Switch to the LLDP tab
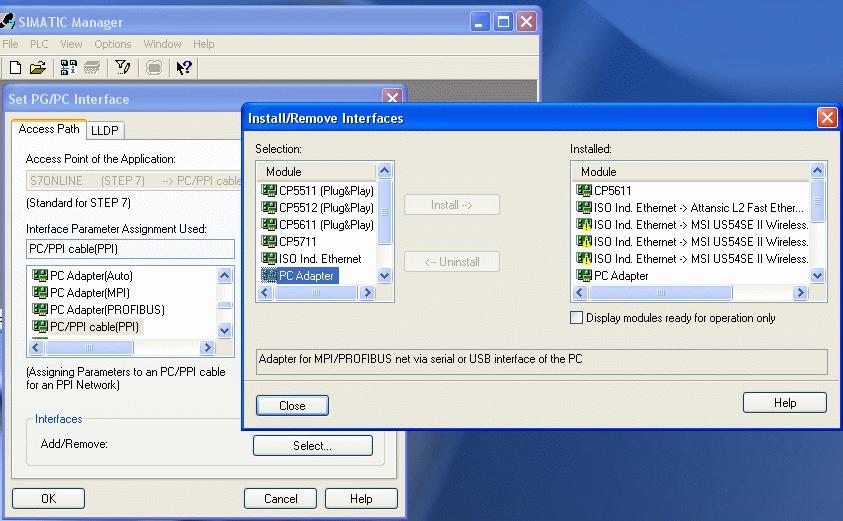Screen dimensions: 843x521 pos(104,130)
